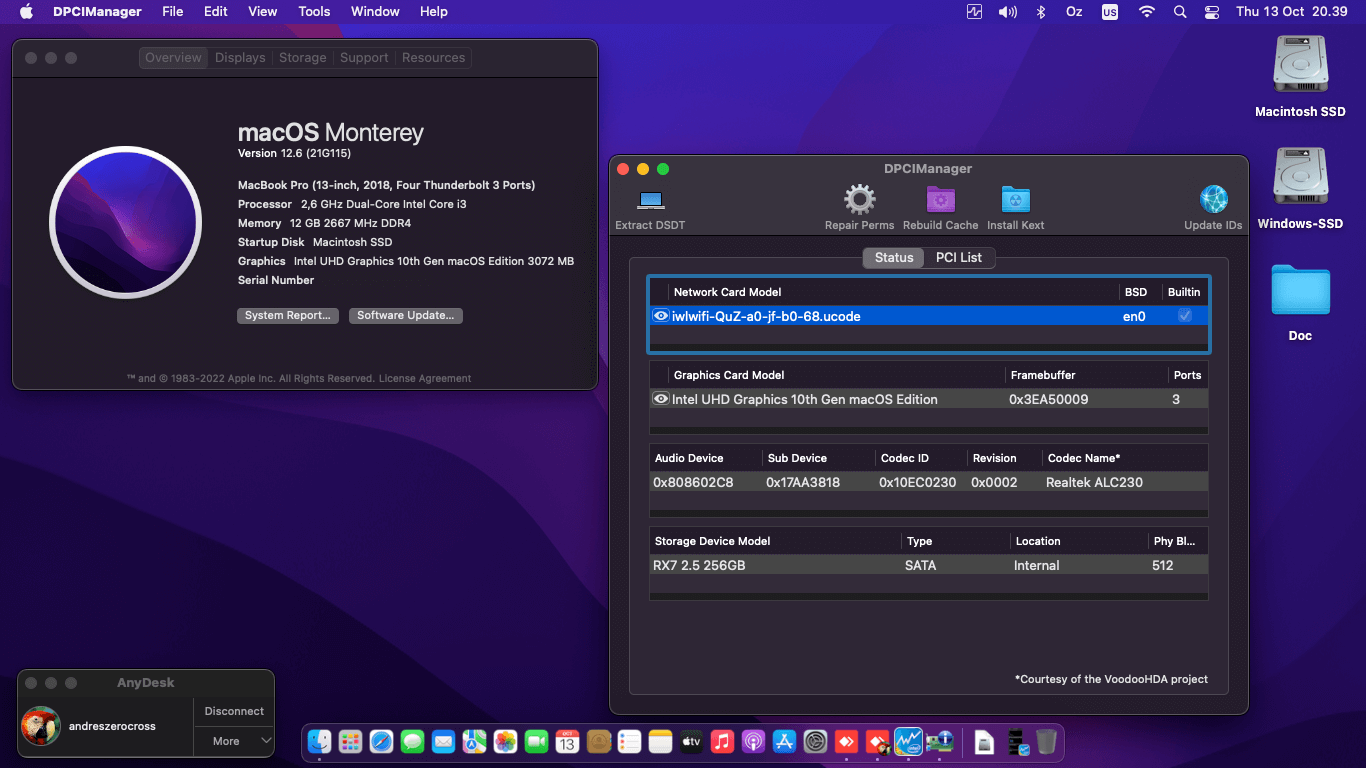Click the Storage Device Model column header

[712, 541]
